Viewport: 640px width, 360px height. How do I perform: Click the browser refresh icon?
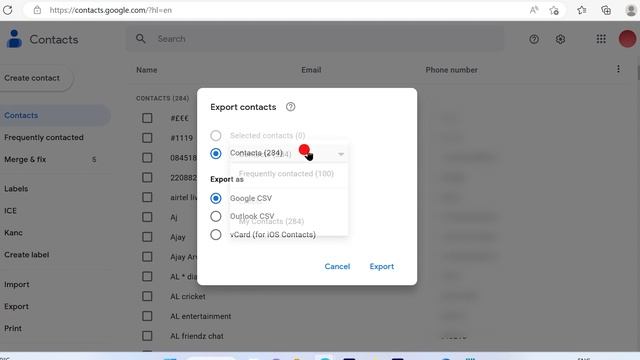click(x=7, y=10)
